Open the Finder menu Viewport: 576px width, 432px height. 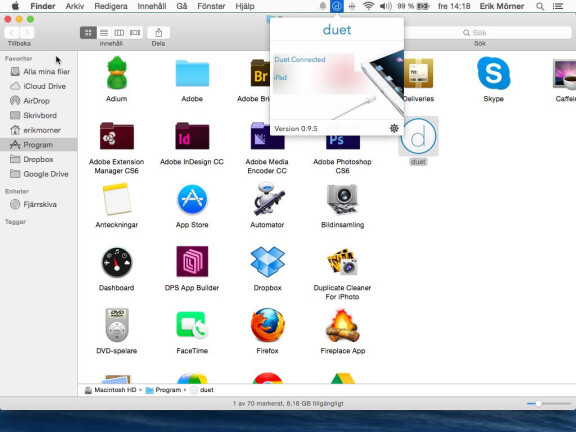pos(43,6)
